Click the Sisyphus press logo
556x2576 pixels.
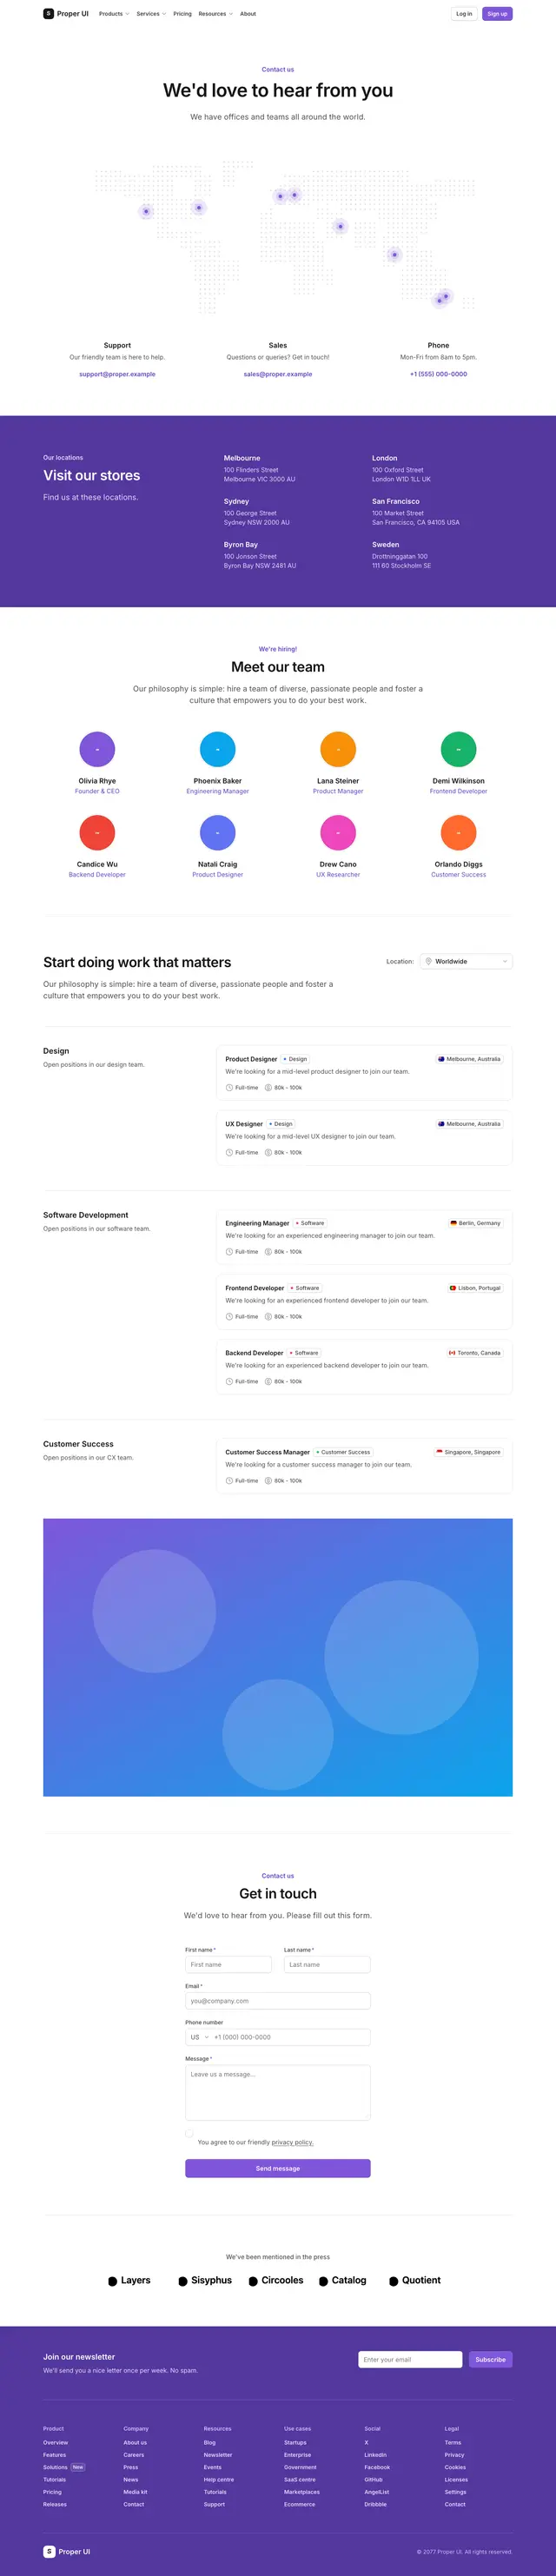point(205,2280)
